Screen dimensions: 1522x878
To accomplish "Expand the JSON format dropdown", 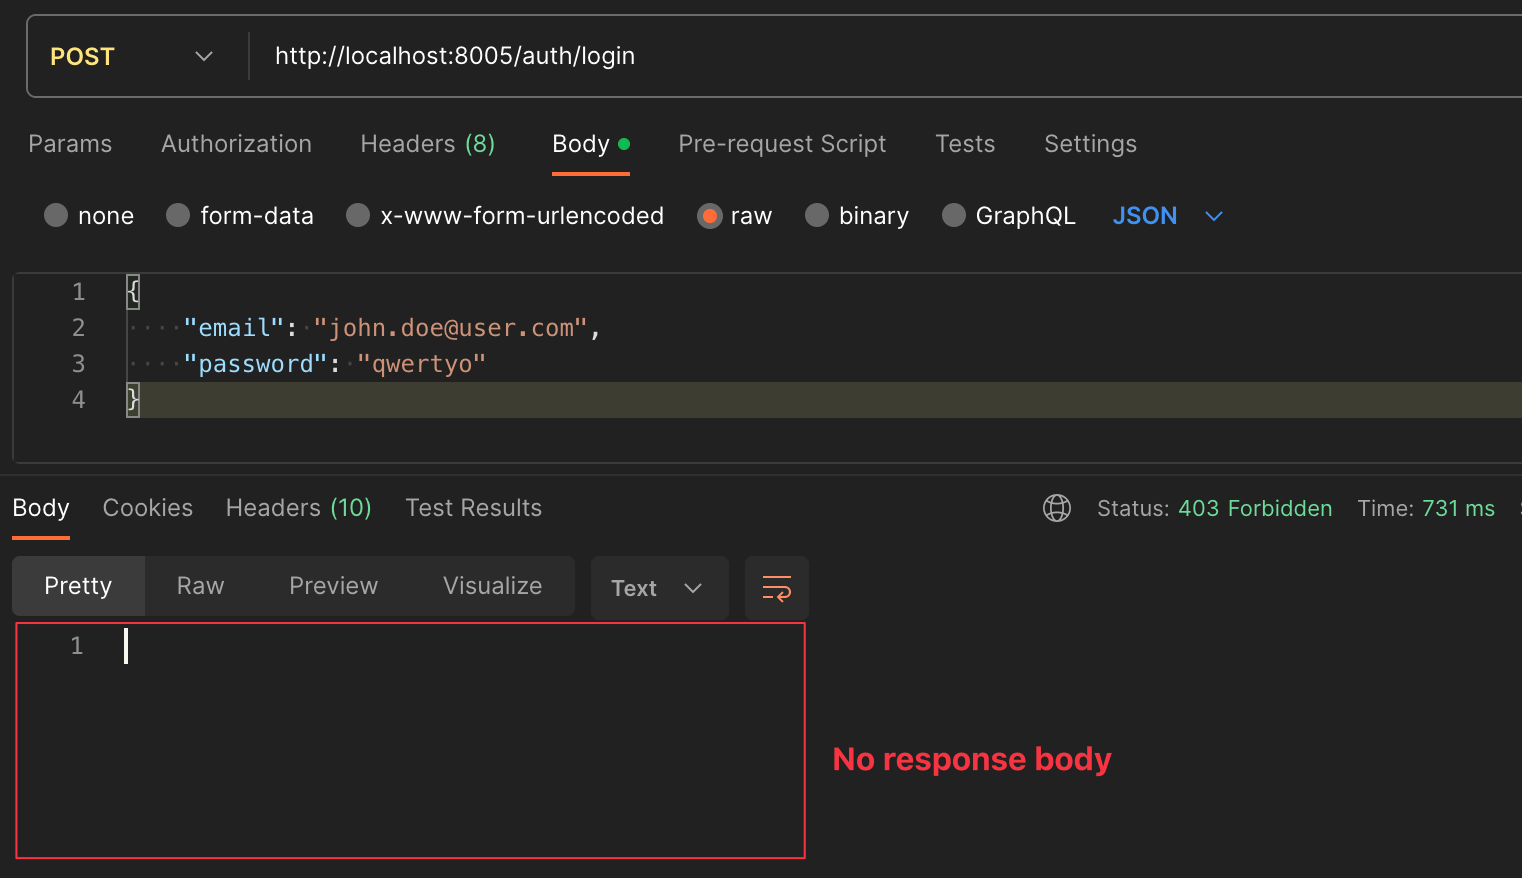I will (x=1167, y=216).
